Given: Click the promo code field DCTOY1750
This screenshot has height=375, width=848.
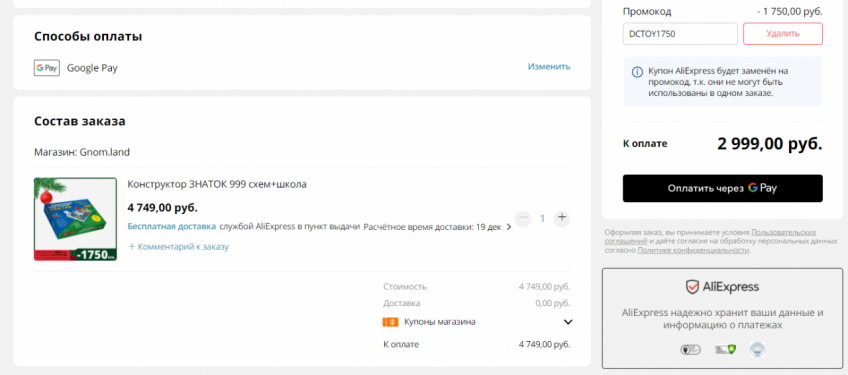Looking at the screenshot, I should [x=680, y=34].
